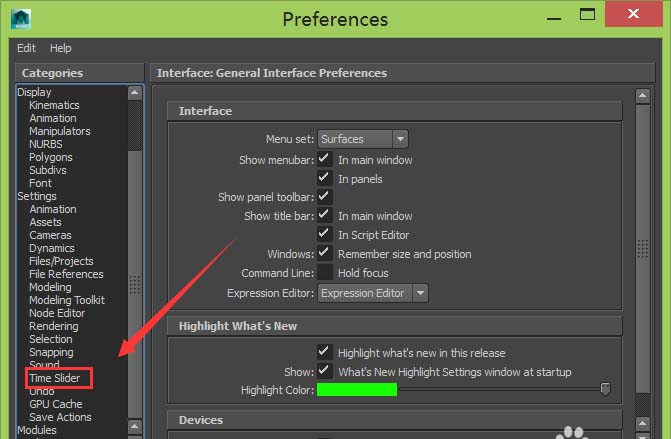Select Kinematics under Display

click(x=54, y=105)
